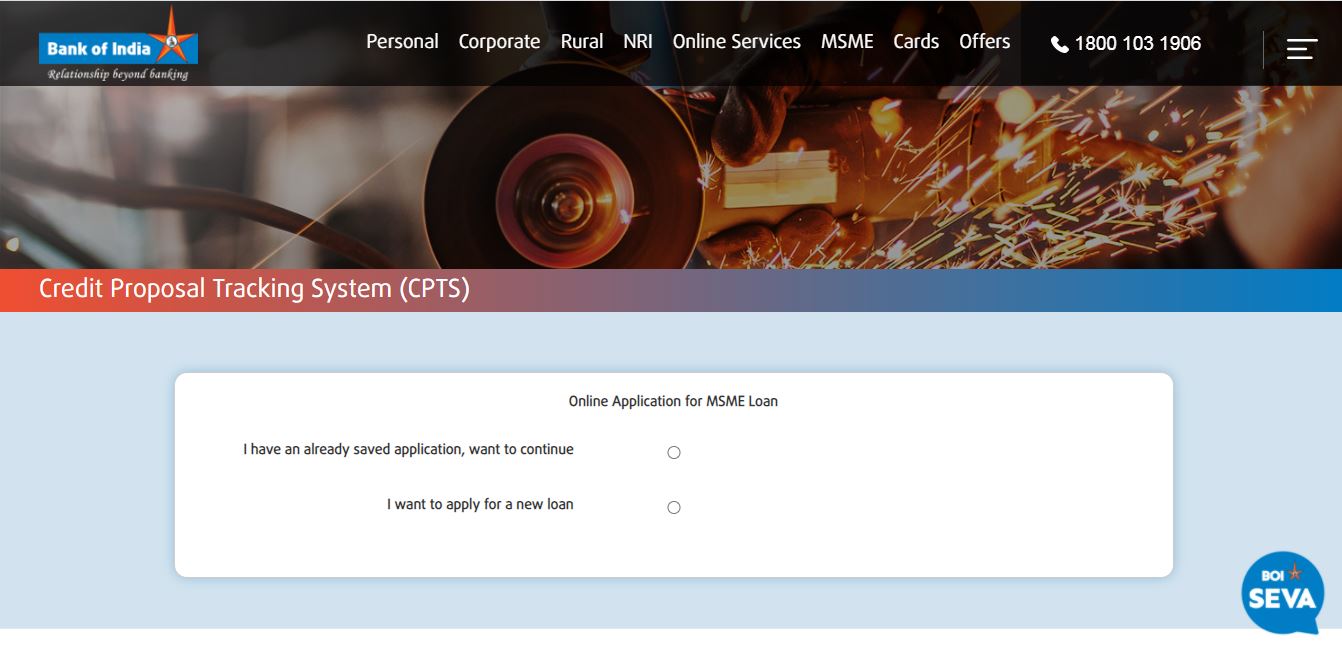
Task: Click the 'already saved application' label text
Action: coord(408,450)
